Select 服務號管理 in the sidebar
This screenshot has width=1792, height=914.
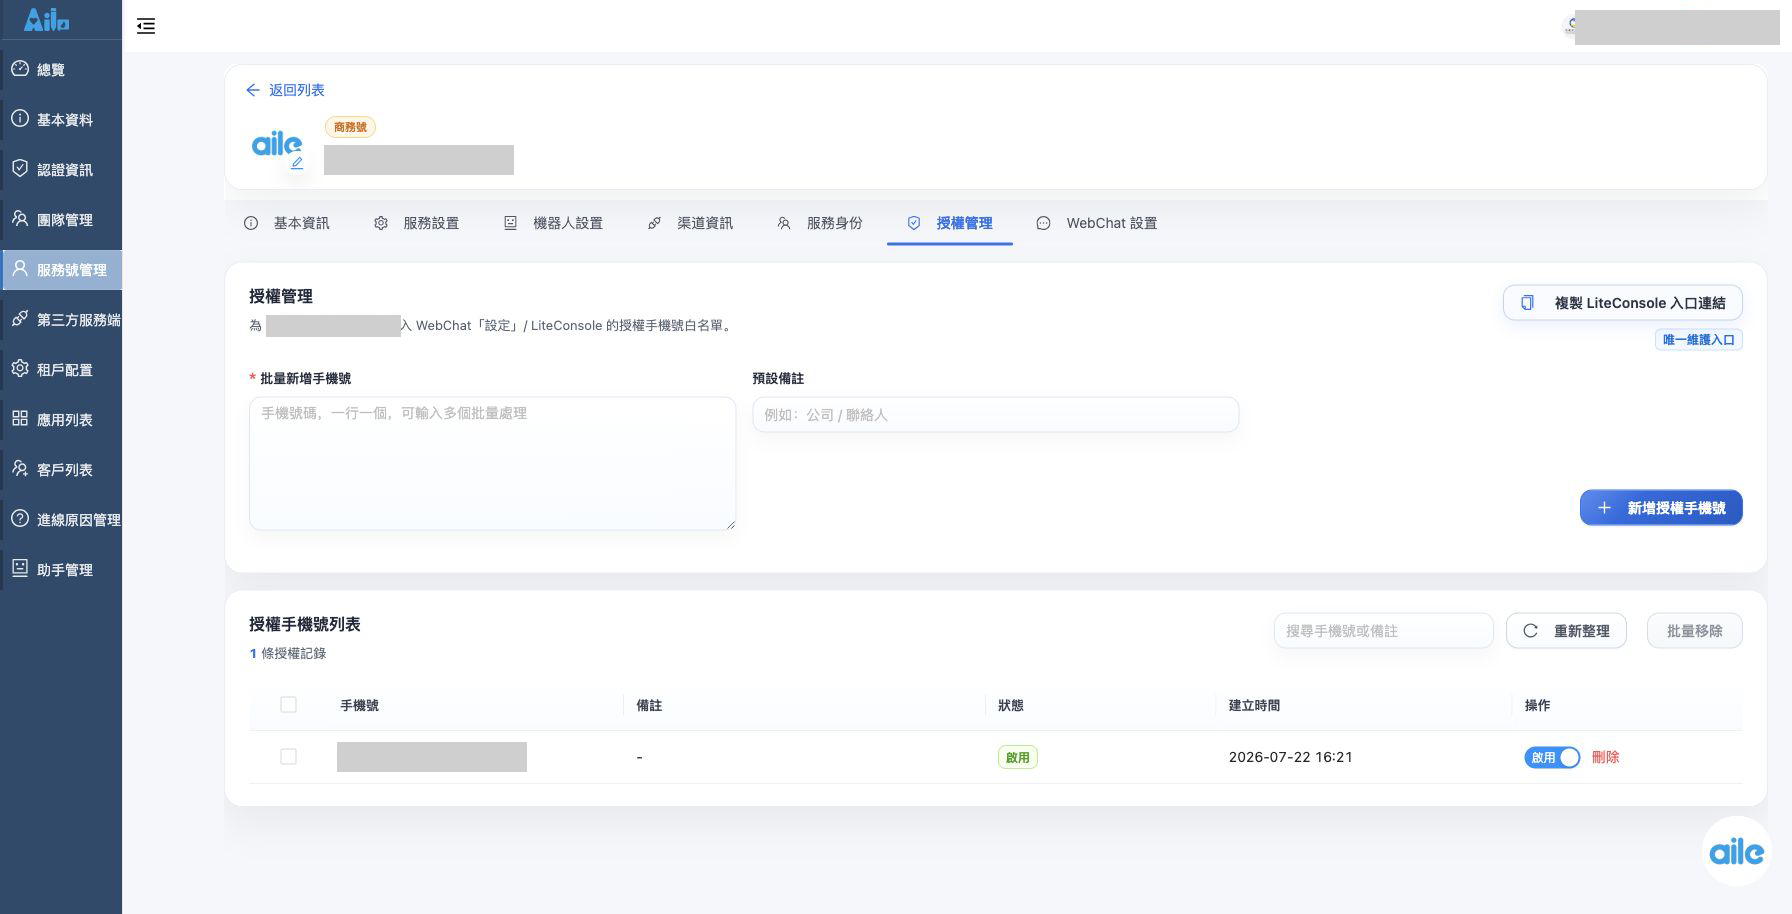click(x=61, y=269)
